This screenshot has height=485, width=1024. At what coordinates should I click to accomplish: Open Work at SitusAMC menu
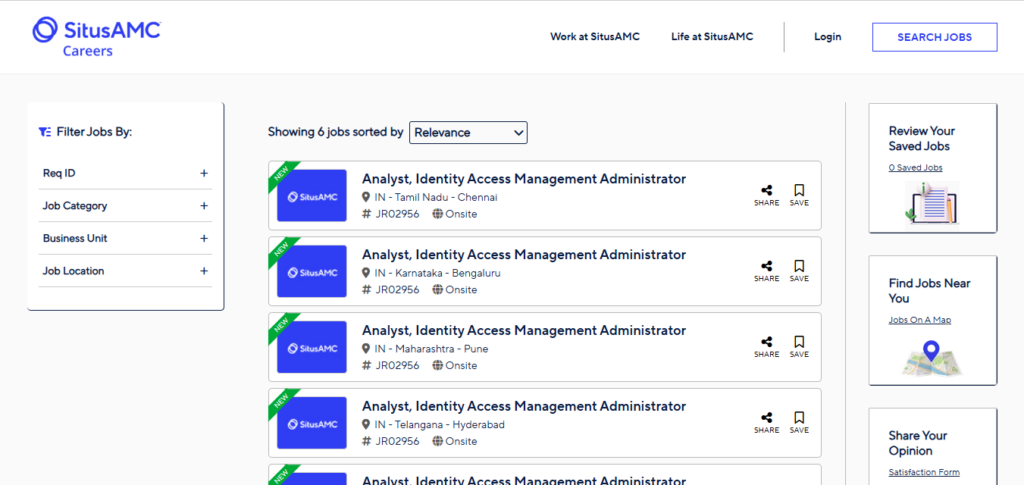pos(595,37)
